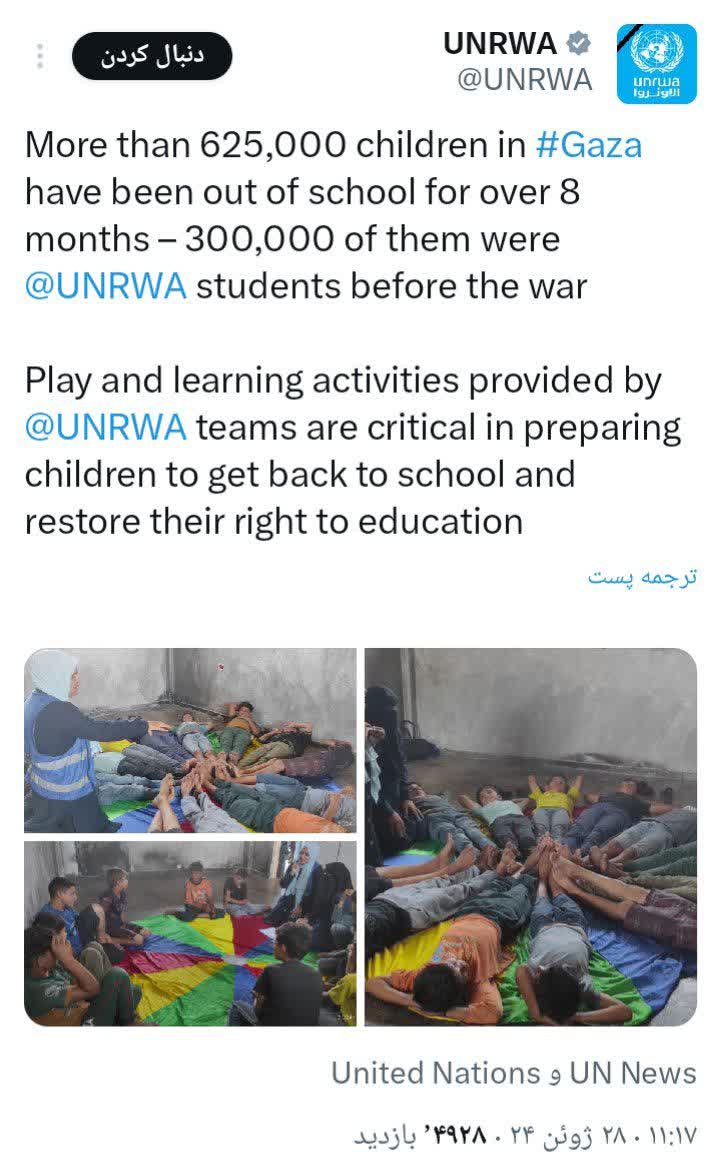Screen dimensions: 720x1175
Task: Open the large right photo of children lying down
Action: coord(531,837)
